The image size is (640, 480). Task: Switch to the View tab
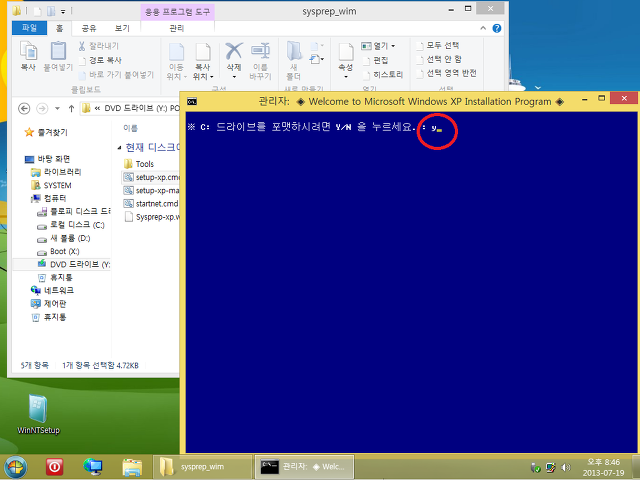click(122, 28)
